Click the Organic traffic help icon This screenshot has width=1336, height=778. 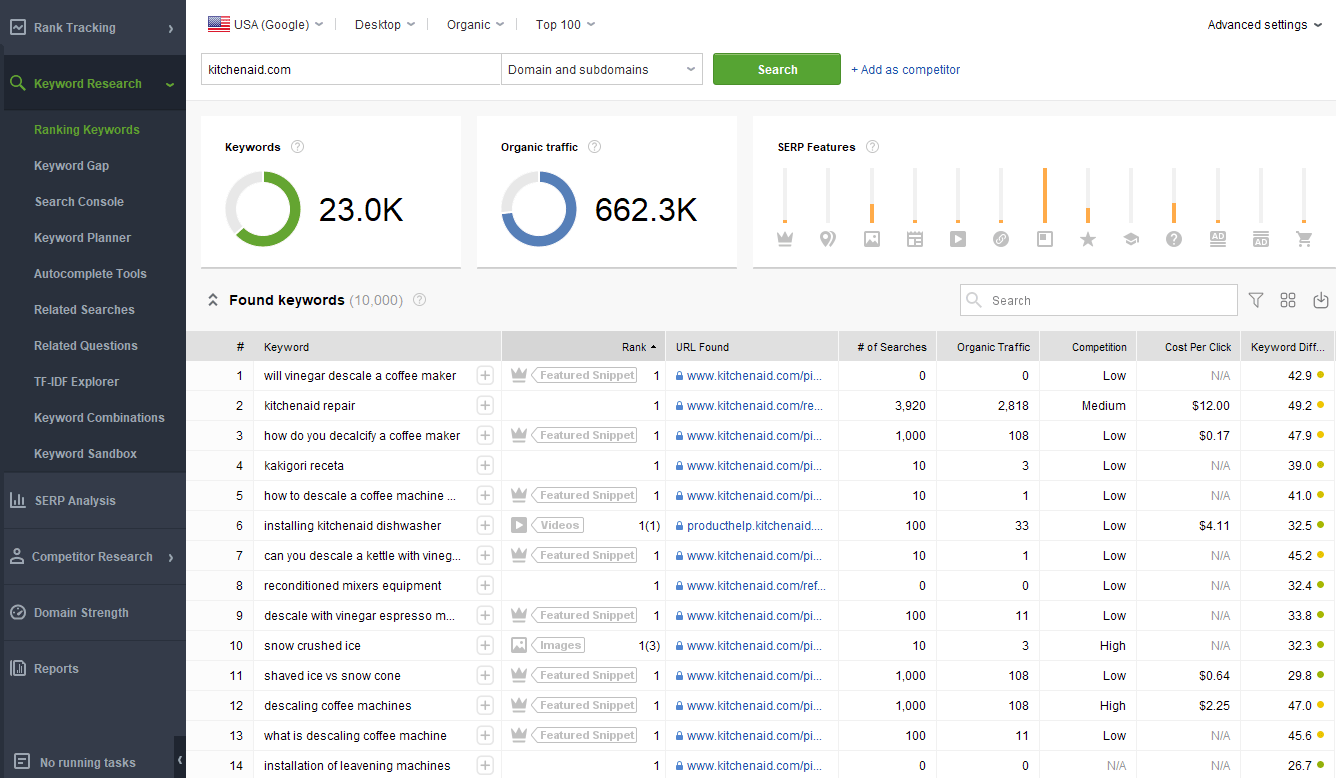tap(595, 147)
